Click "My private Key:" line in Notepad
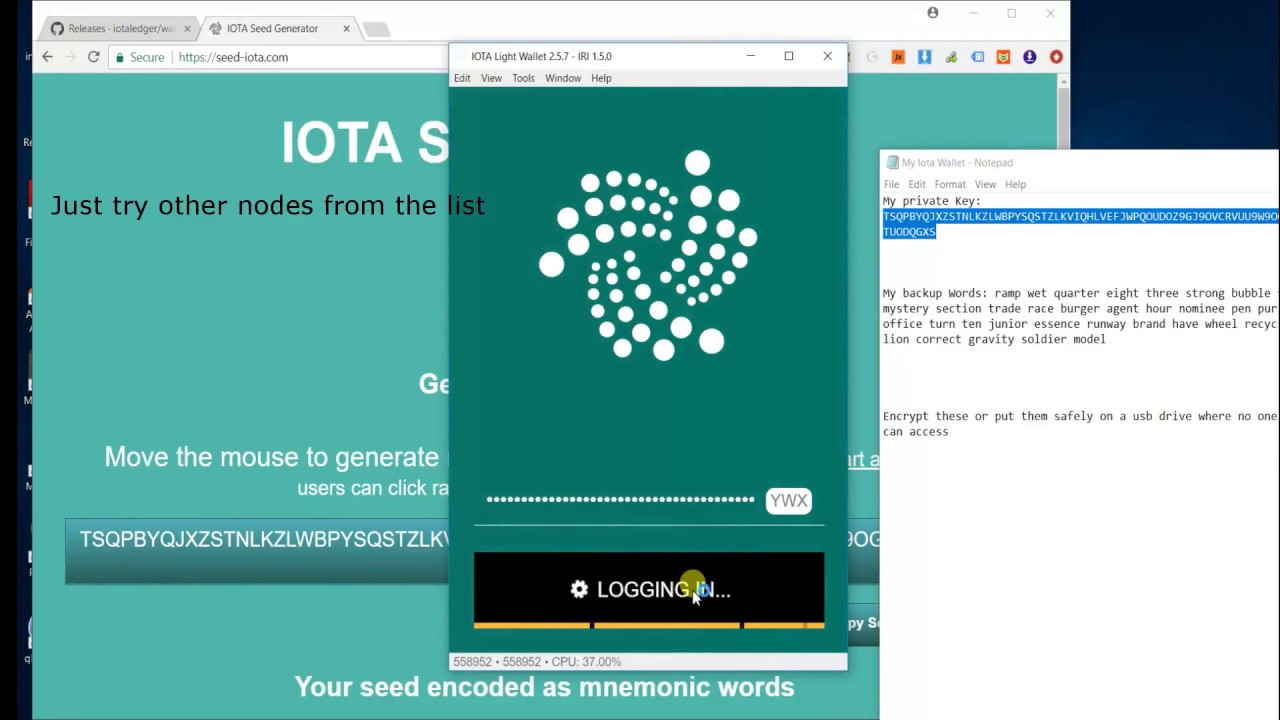The height and width of the screenshot is (720, 1280). click(x=932, y=201)
